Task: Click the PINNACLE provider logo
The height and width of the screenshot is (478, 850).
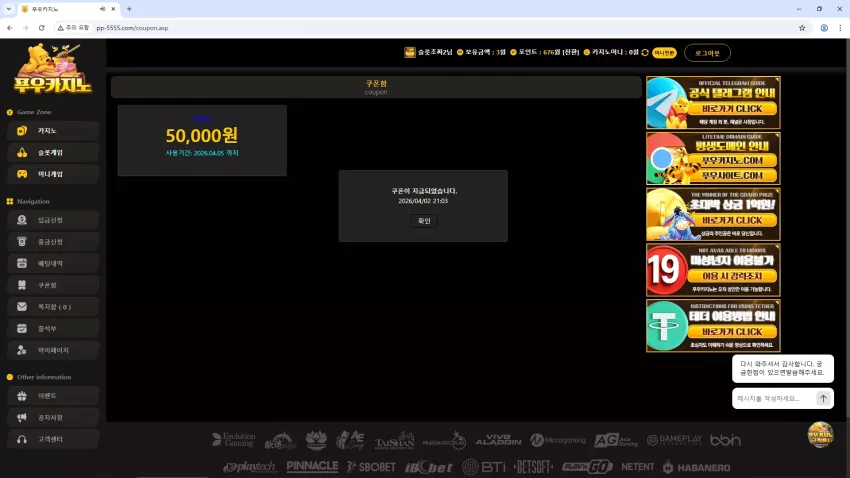Action: pyautogui.click(x=312, y=466)
